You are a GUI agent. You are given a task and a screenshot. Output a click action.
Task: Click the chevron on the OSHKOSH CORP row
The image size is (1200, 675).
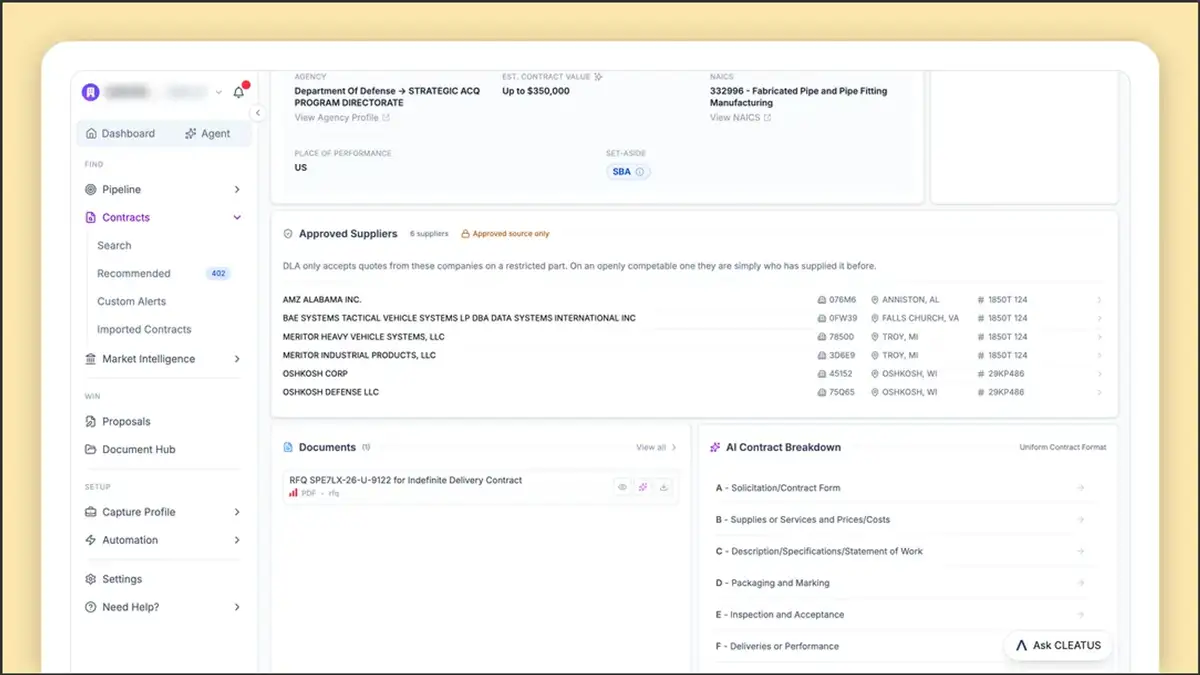coord(1099,374)
